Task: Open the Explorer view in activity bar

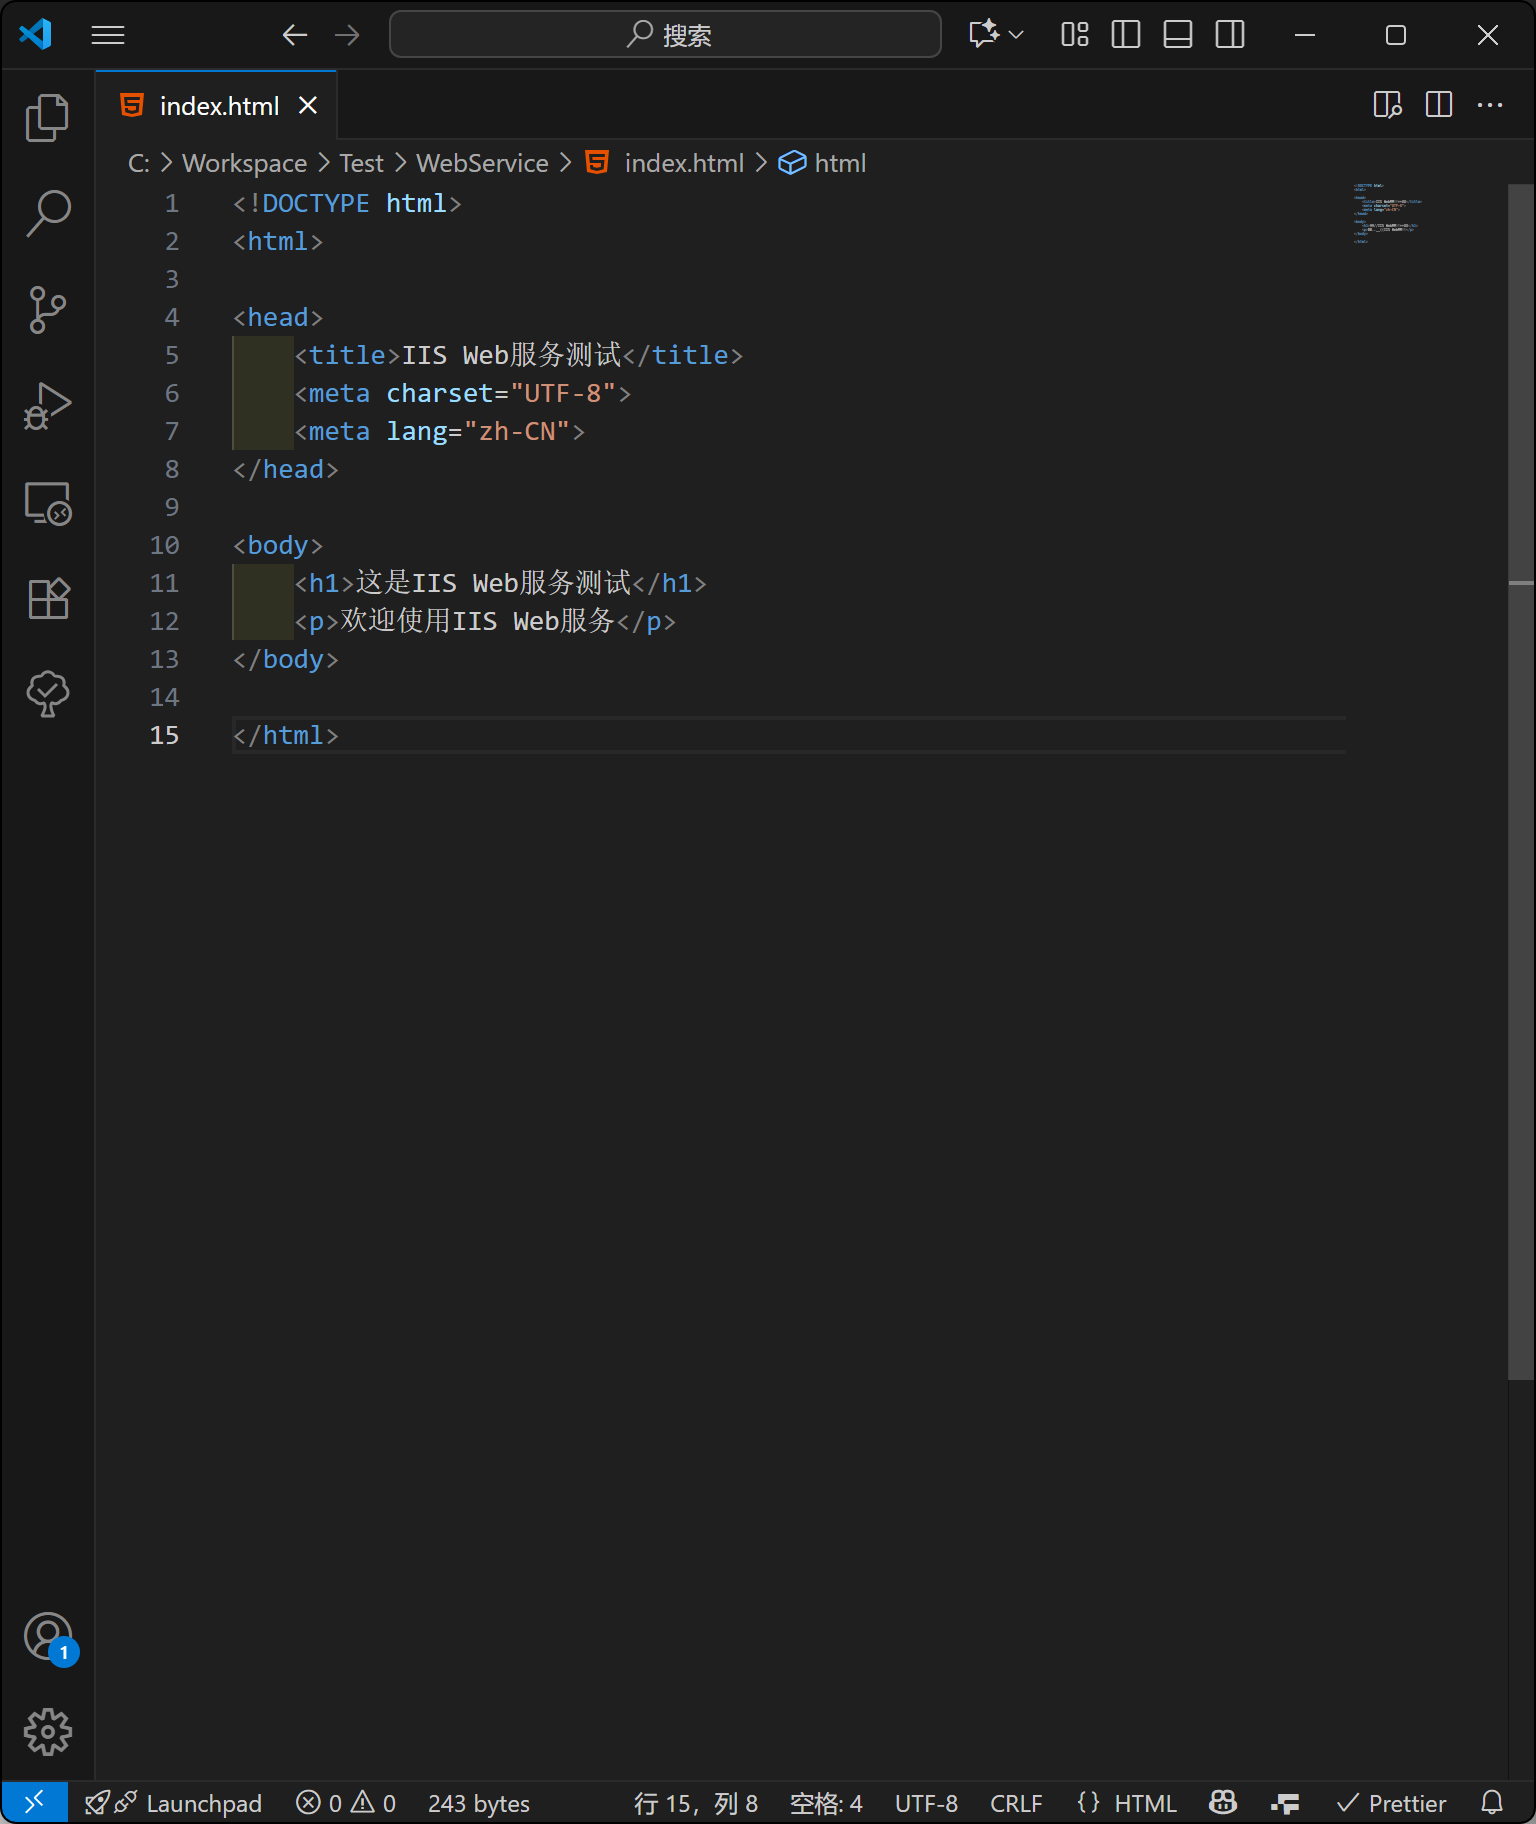Action: (x=47, y=118)
